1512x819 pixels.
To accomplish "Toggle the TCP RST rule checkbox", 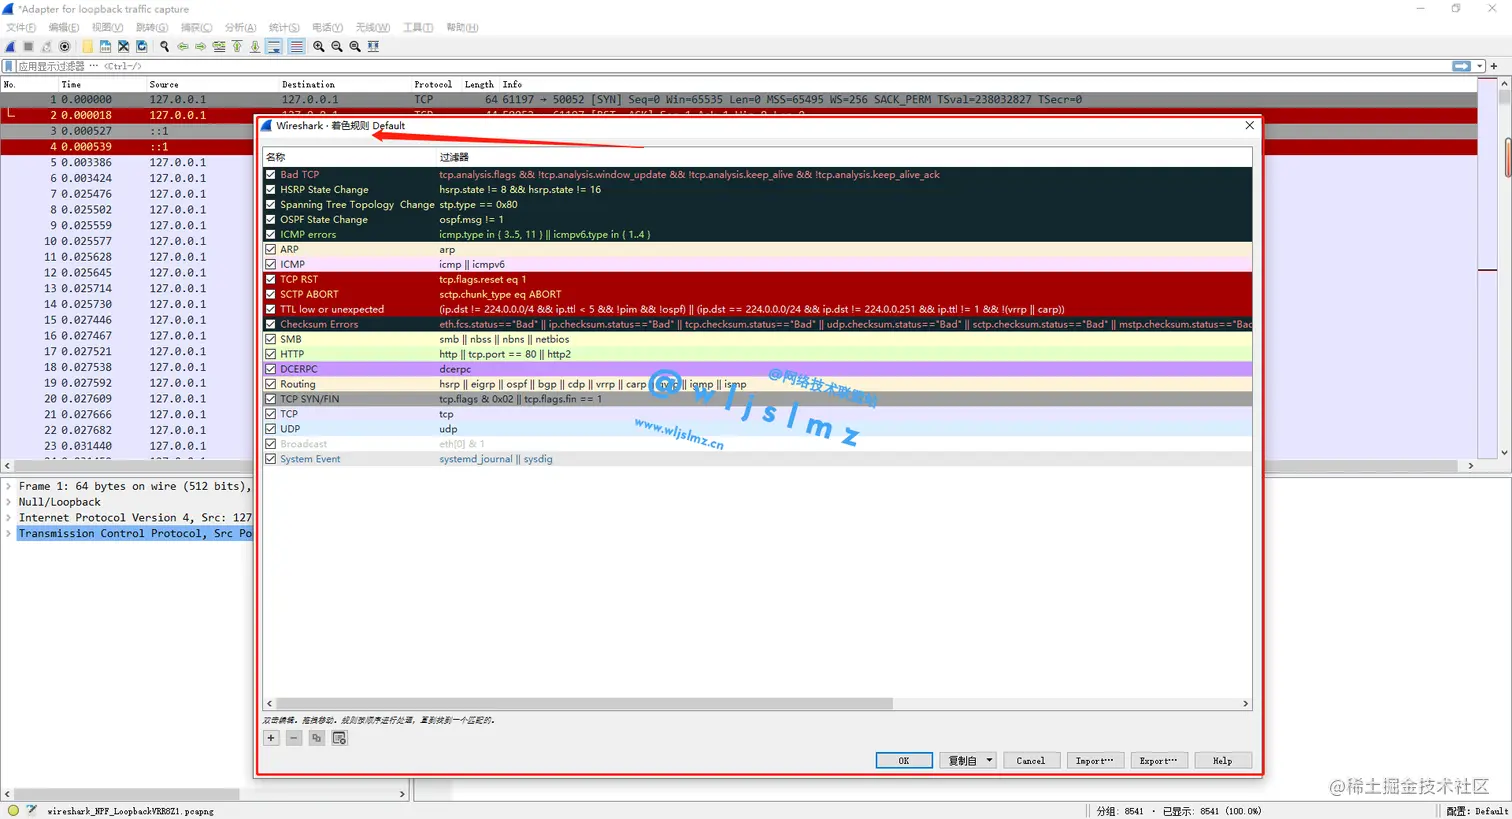I will point(271,279).
